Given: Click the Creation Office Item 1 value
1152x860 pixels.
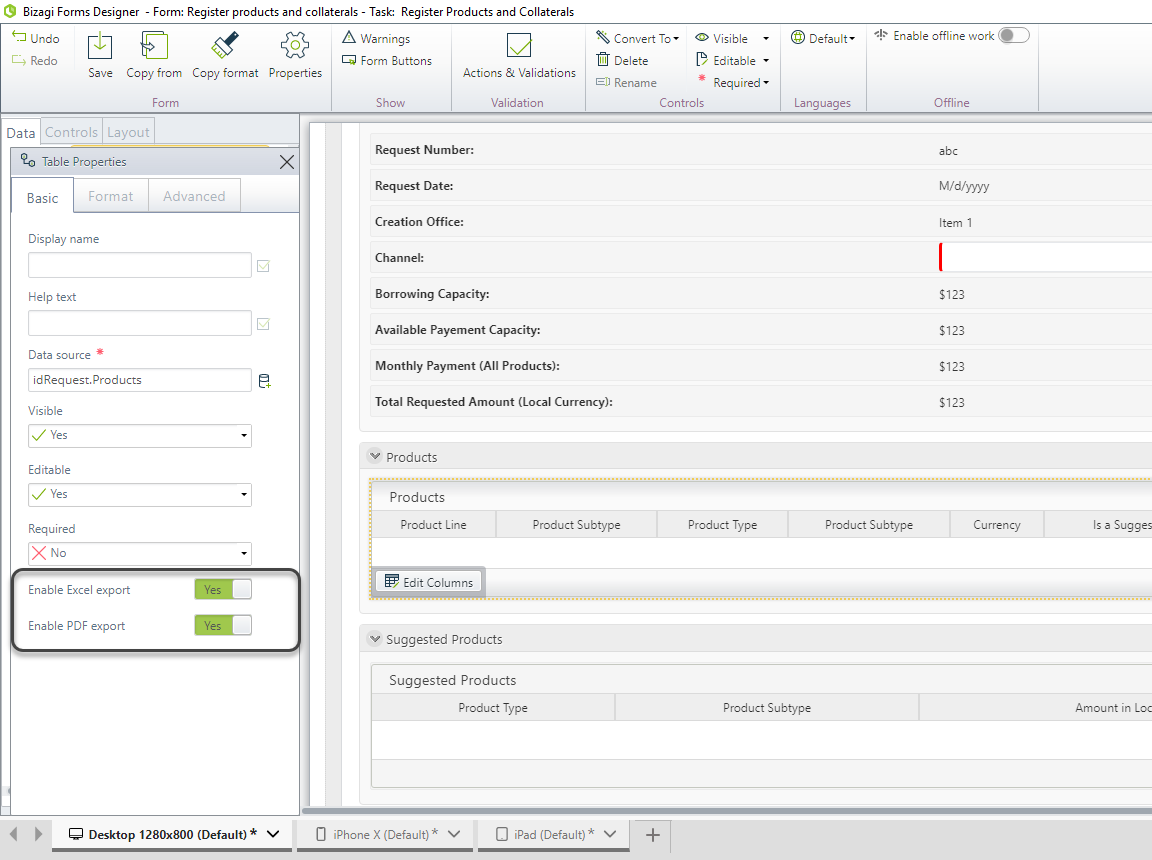Looking at the screenshot, I should (x=955, y=223).
